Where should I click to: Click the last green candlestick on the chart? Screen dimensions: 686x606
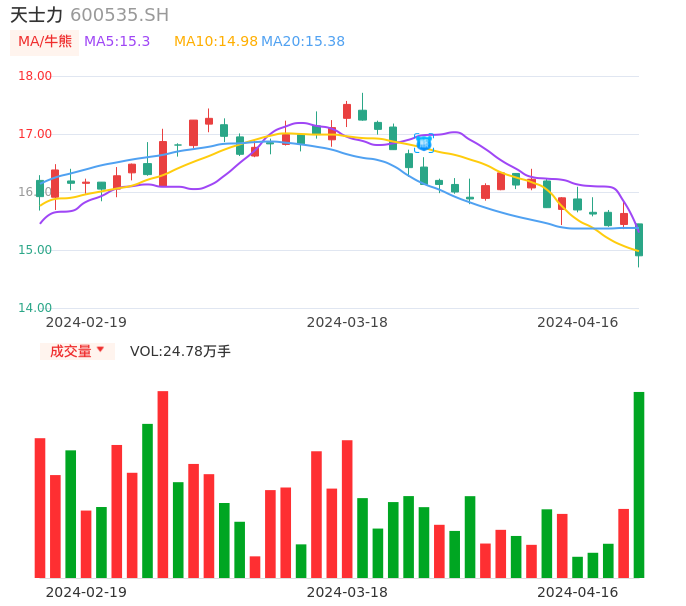tap(639, 240)
